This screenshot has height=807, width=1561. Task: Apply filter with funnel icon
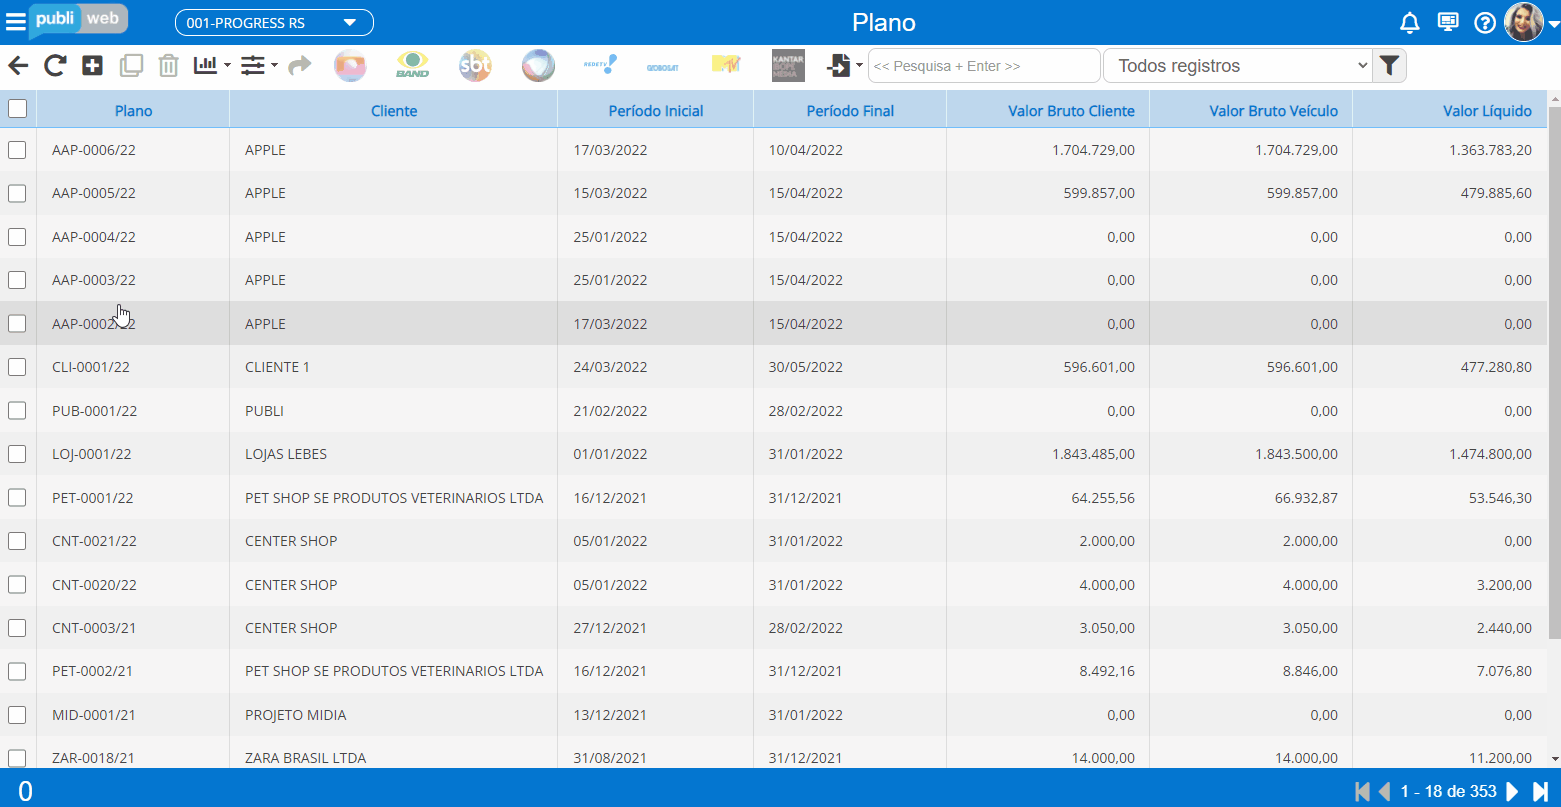pos(1389,66)
